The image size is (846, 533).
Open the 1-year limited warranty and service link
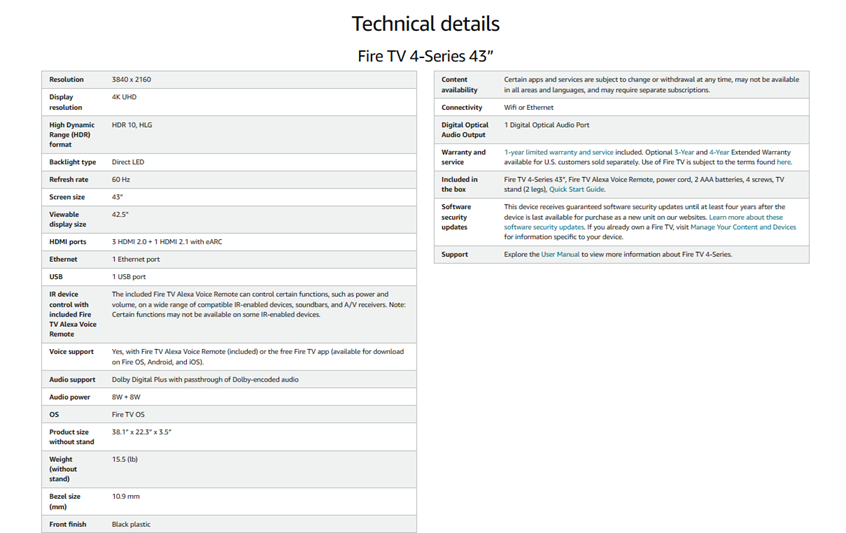pos(558,152)
